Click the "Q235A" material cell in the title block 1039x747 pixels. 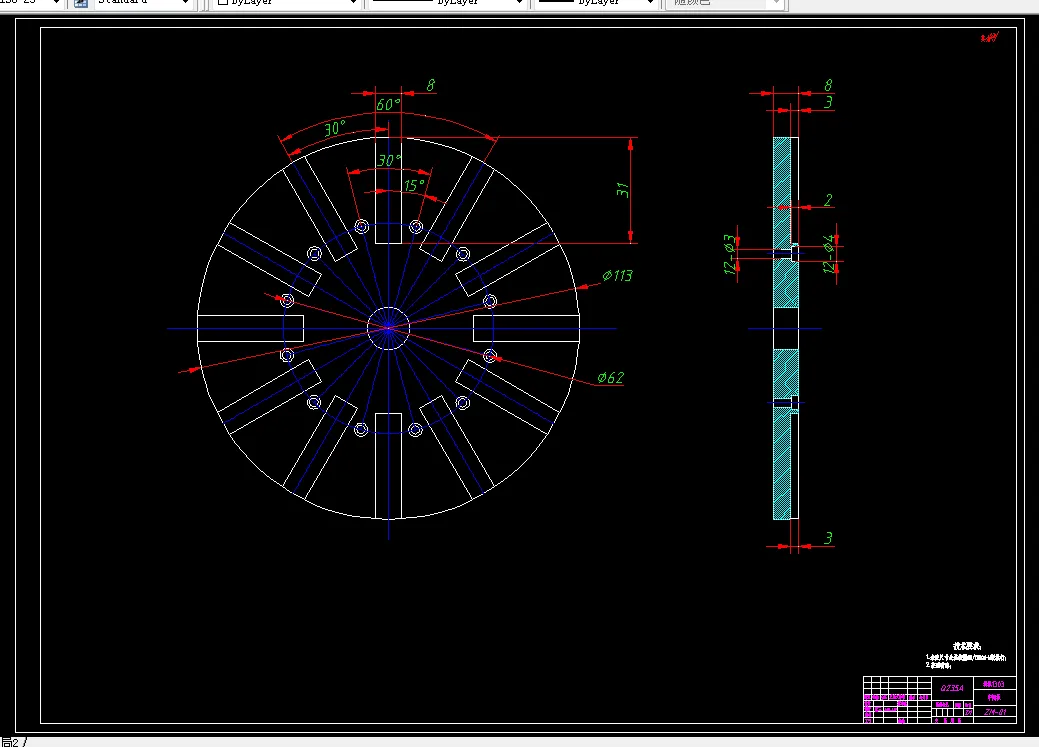point(952,688)
